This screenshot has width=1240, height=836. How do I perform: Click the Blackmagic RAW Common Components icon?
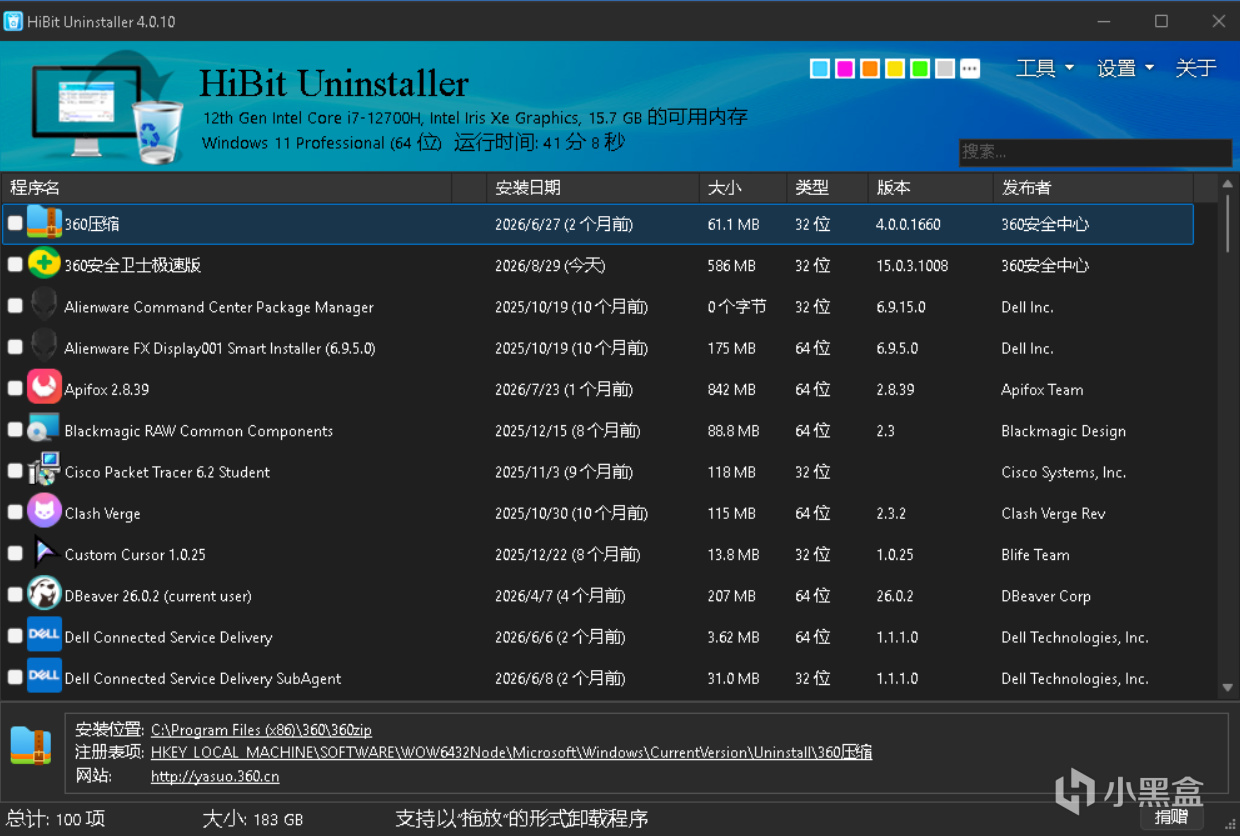pyautogui.click(x=44, y=430)
